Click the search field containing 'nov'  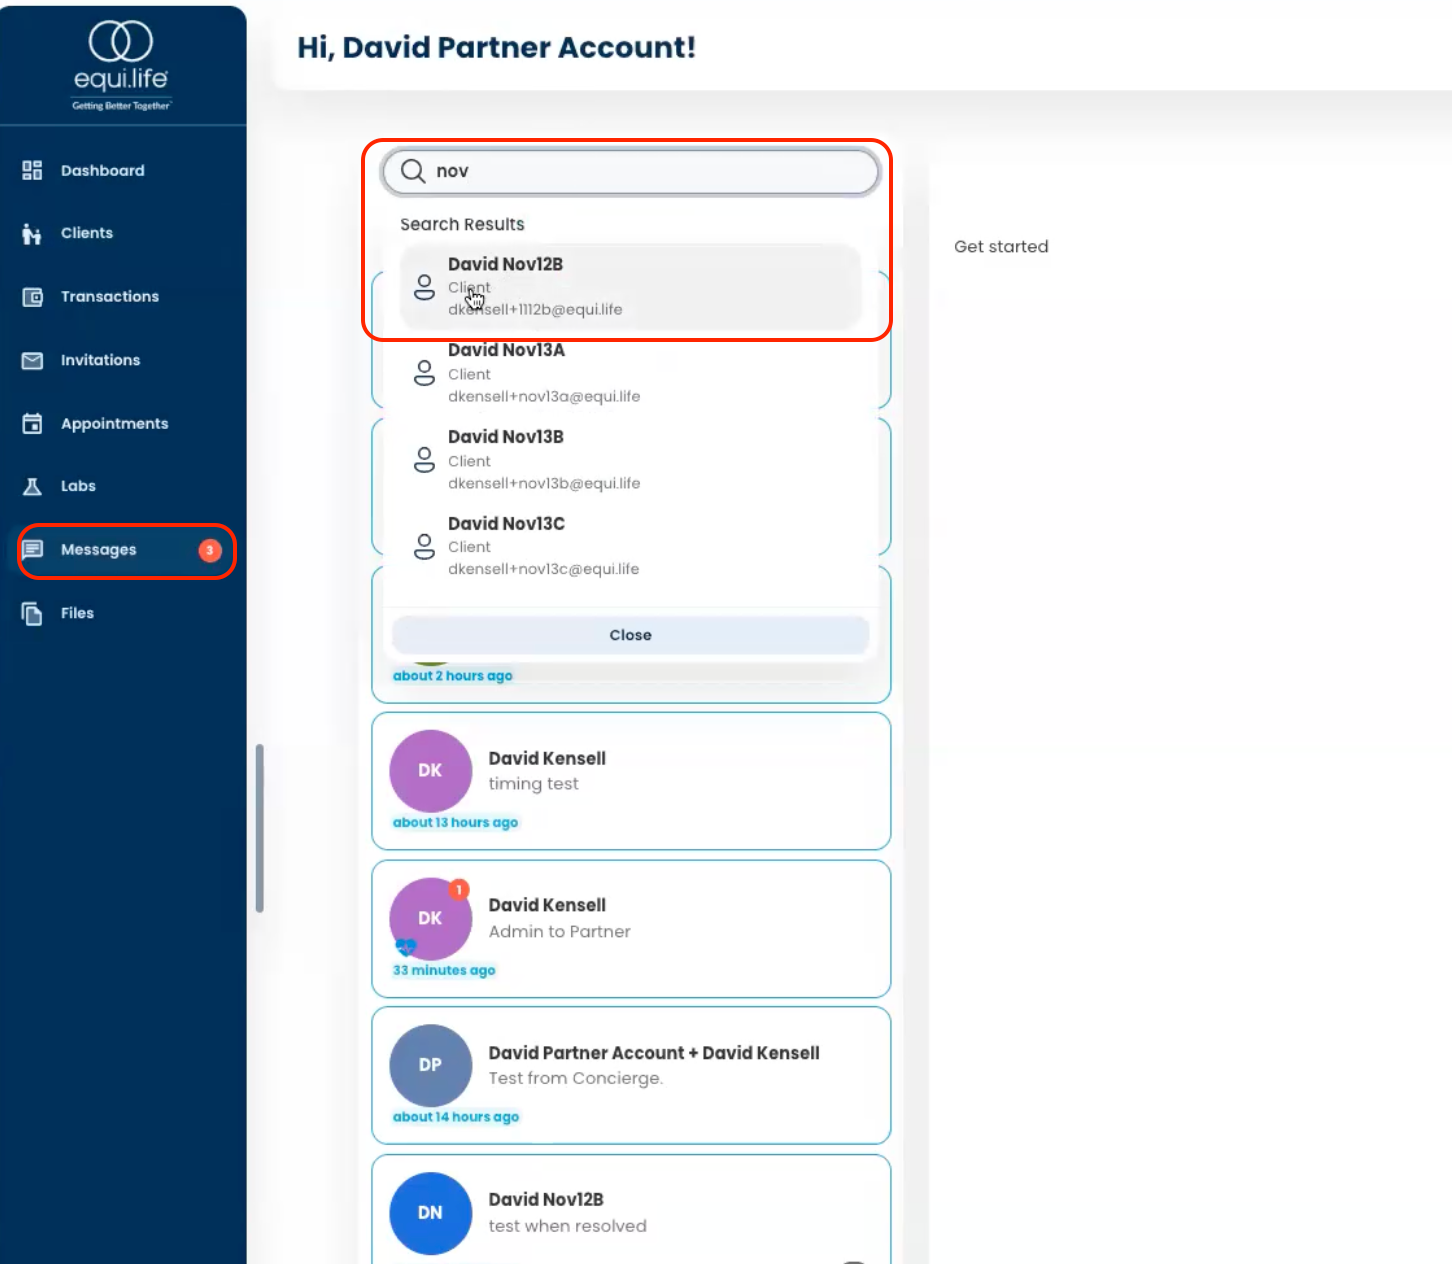(650, 171)
